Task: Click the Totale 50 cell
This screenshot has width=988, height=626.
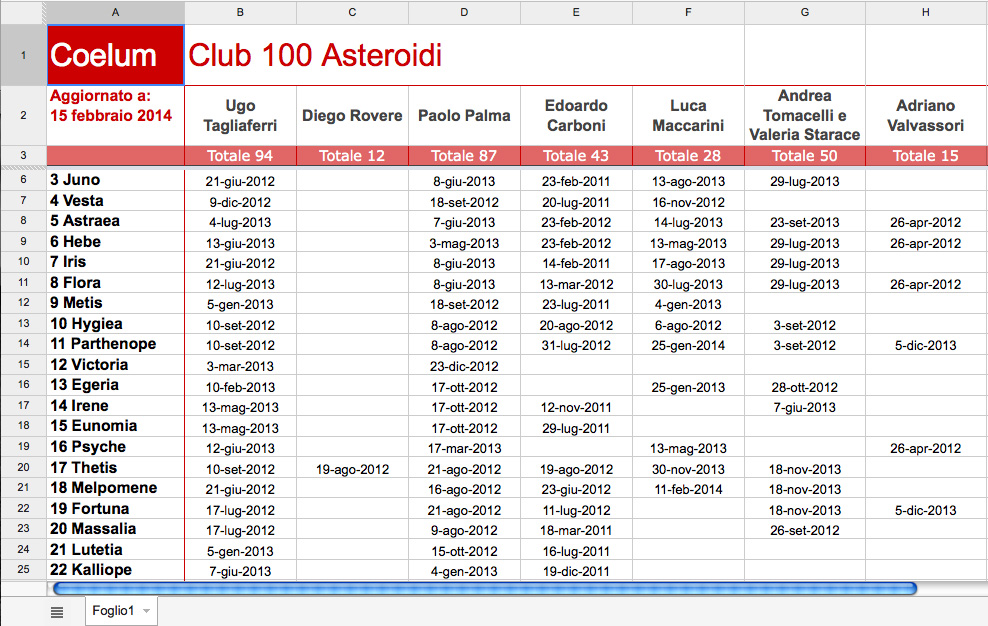Action: [805, 156]
